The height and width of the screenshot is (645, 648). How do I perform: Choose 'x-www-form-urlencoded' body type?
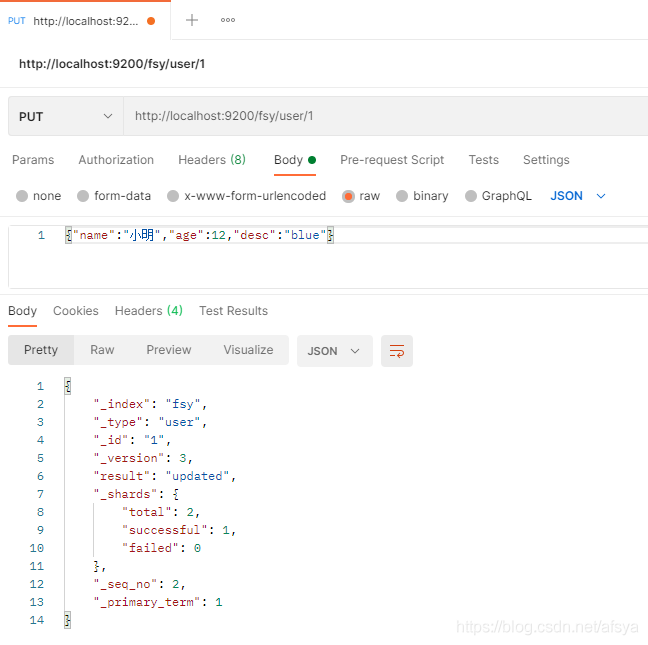(174, 196)
